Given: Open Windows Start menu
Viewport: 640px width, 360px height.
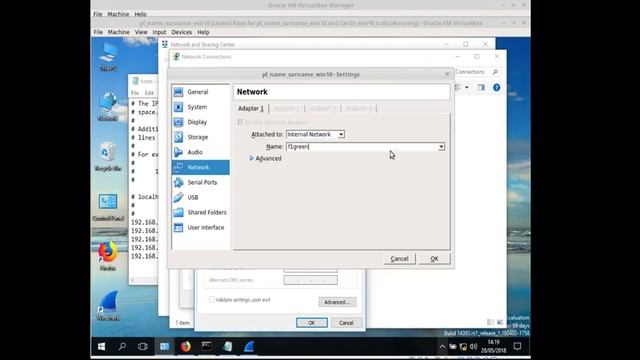Looking at the screenshot, I should pos(101,347).
